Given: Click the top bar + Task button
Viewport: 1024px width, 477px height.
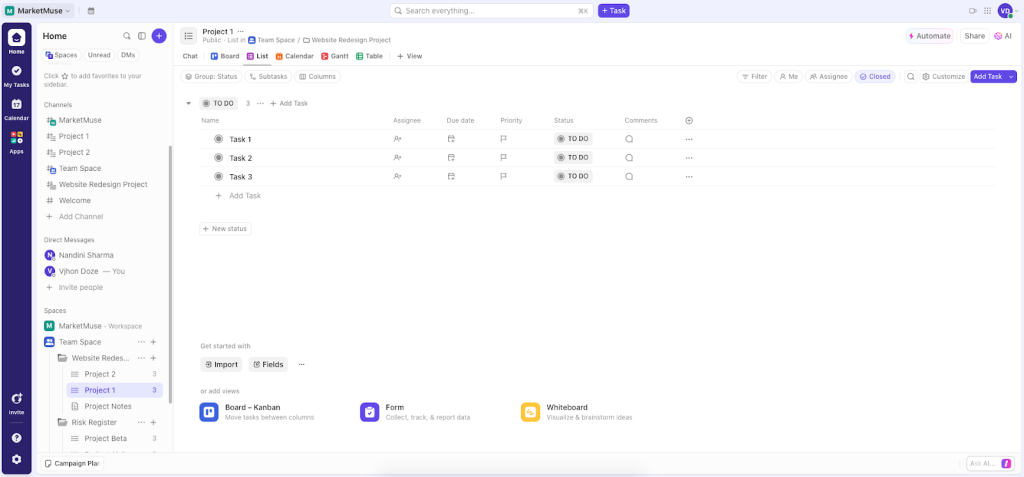Looking at the screenshot, I should pyautogui.click(x=613, y=10).
